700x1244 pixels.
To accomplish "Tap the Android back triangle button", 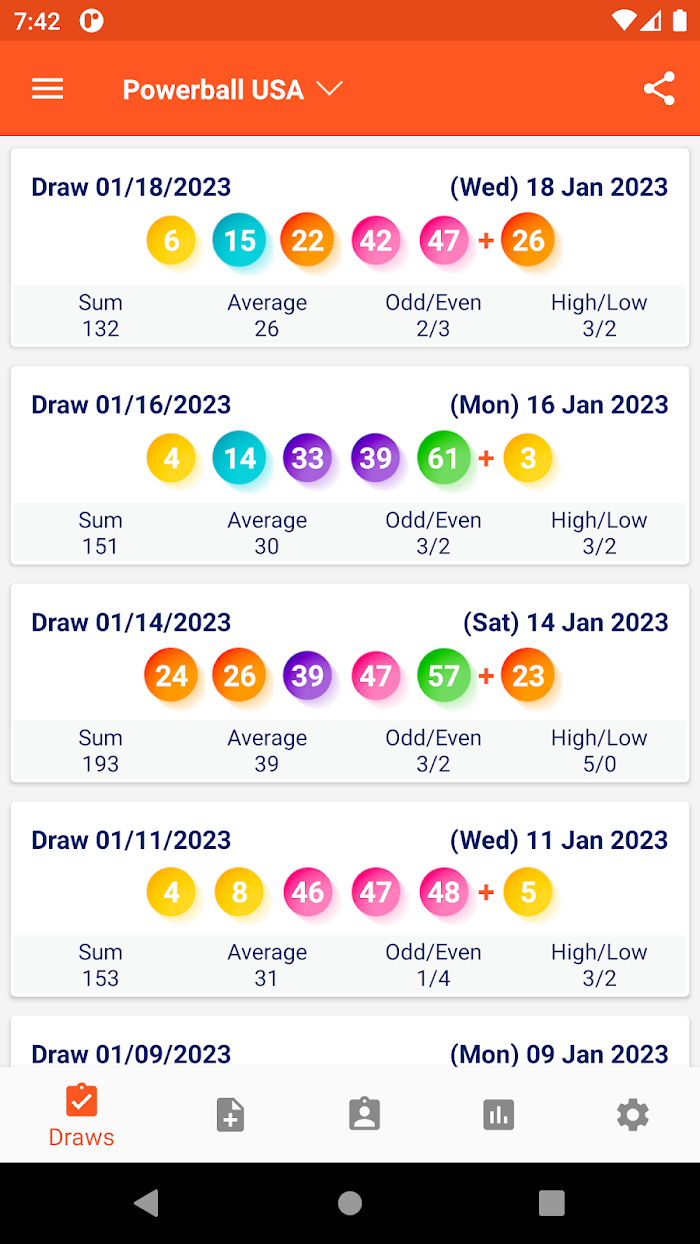I will pos(147,1202).
